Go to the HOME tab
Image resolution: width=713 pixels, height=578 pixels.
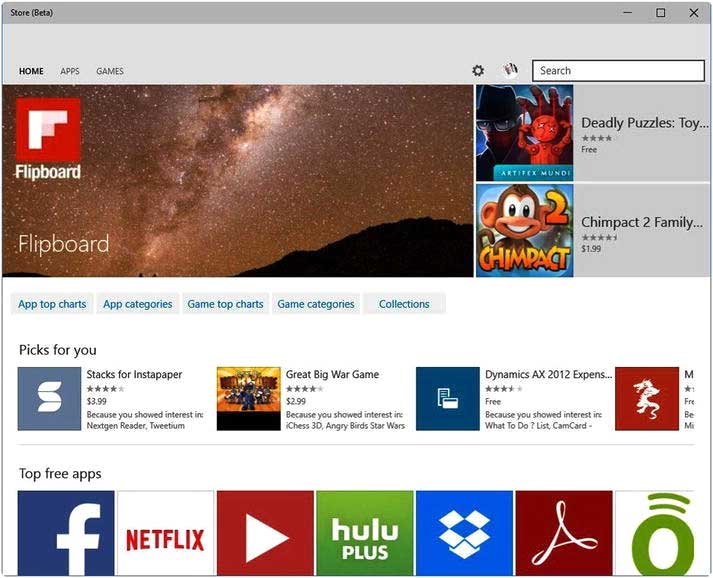[x=31, y=72]
